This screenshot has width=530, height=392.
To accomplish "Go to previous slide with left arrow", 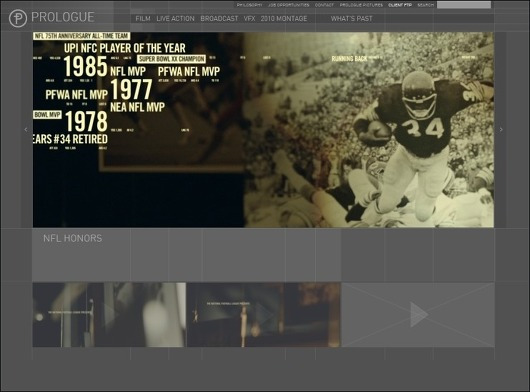I will (26, 129).
